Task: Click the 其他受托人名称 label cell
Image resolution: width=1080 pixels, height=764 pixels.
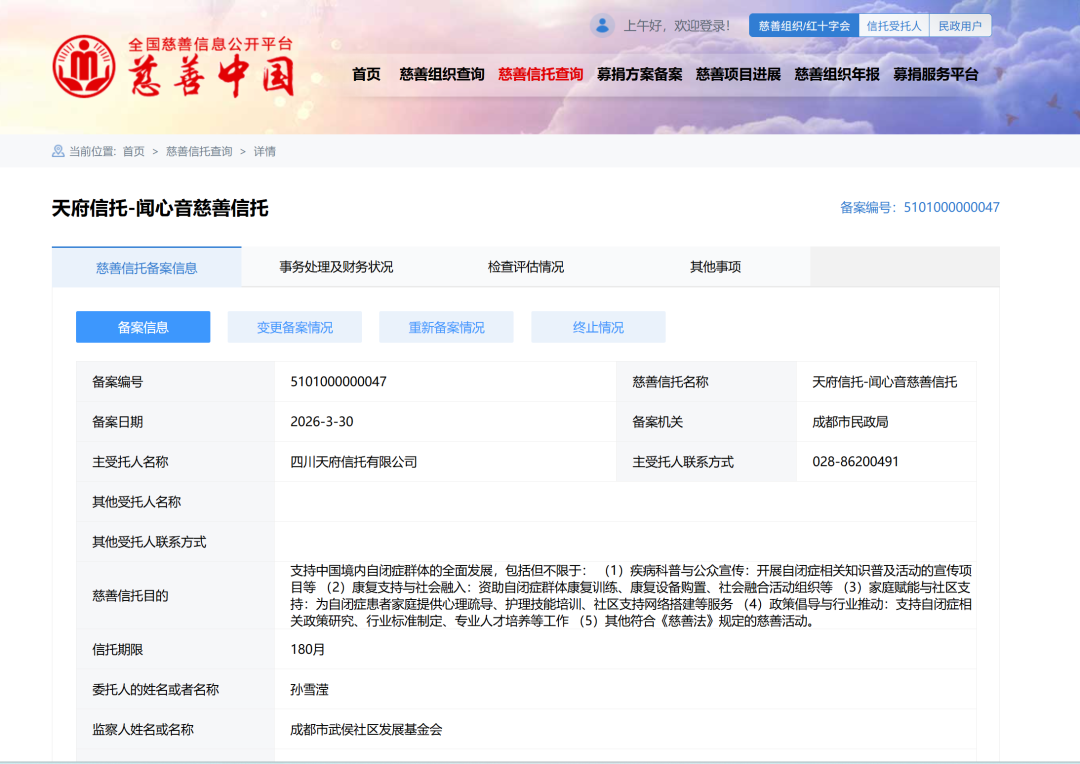Action: click(x=175, y=502)
